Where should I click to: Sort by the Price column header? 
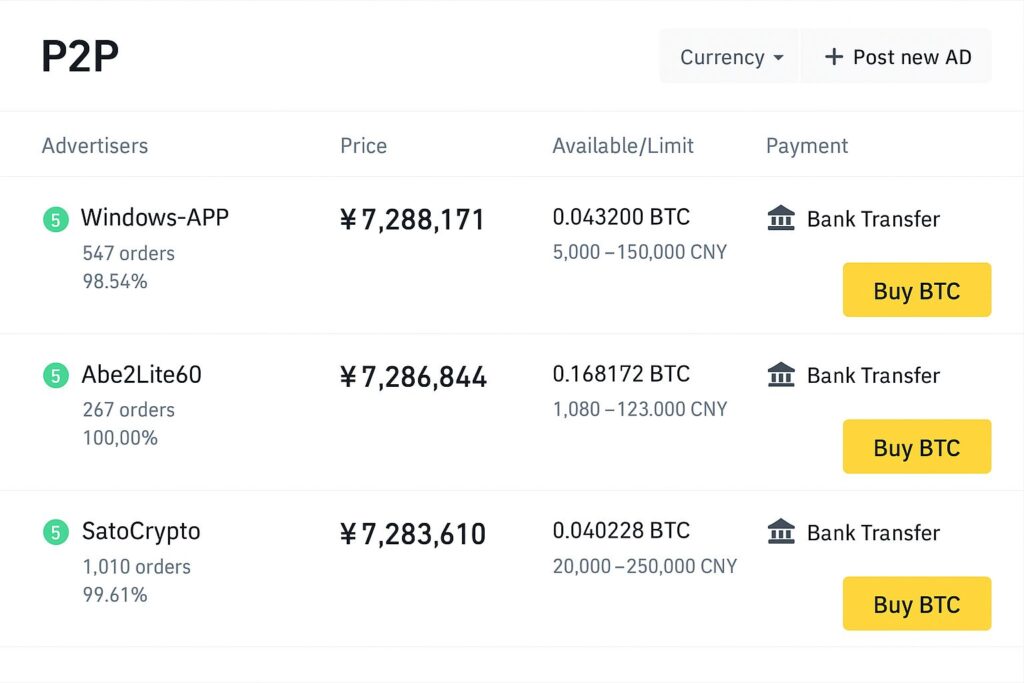(x=364, y=146)
